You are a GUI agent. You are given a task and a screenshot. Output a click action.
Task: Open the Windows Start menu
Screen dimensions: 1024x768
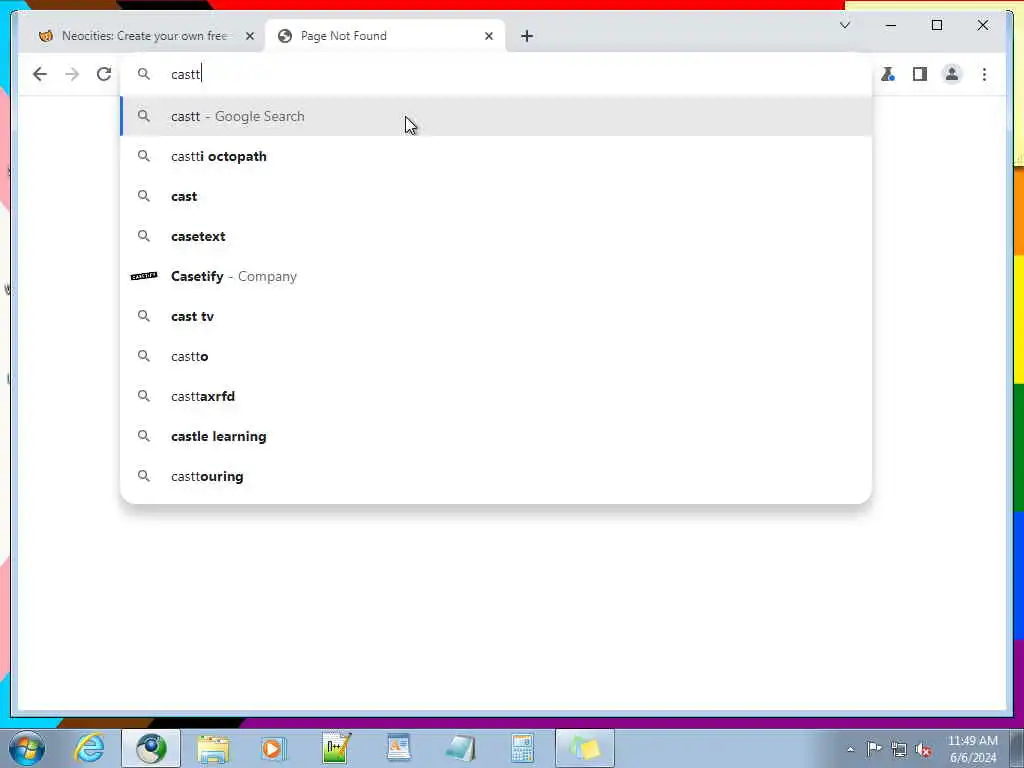click(x=27, y=748)
